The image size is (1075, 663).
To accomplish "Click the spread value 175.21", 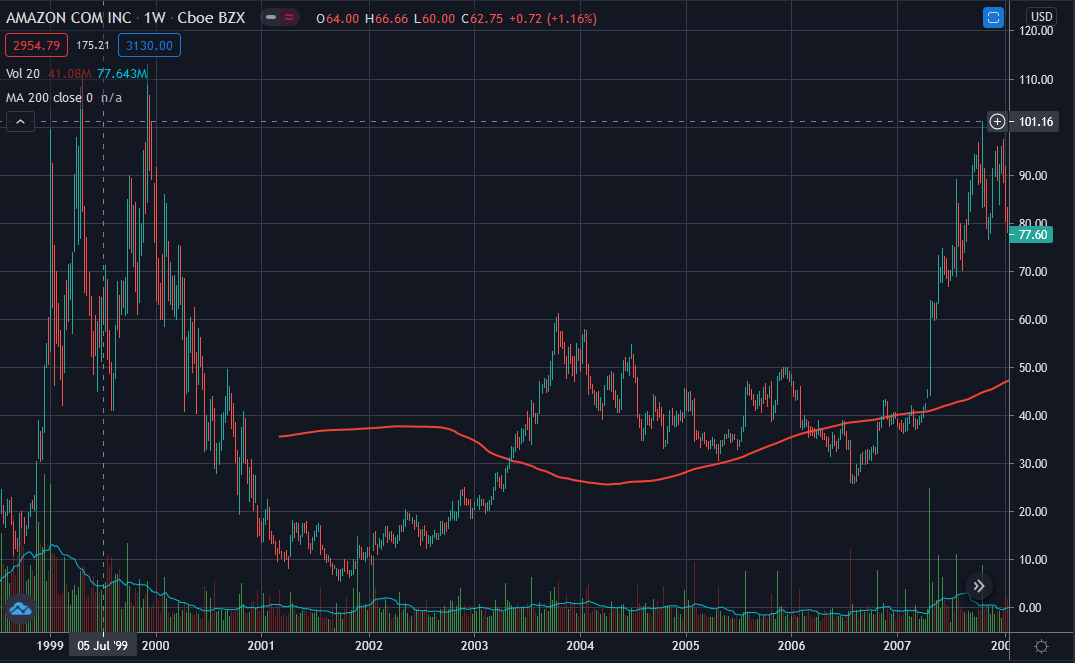I will click(93, 45).
